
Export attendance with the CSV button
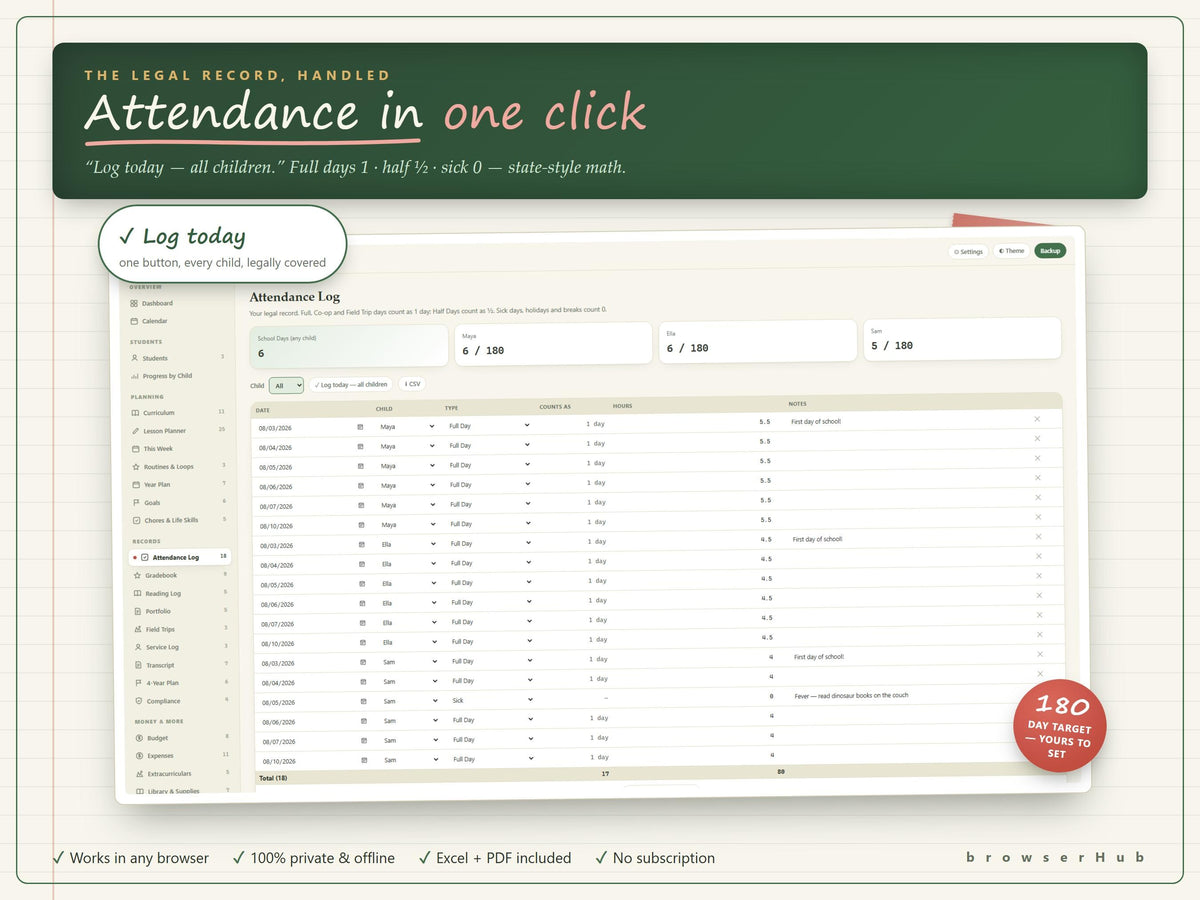point(412,384)
